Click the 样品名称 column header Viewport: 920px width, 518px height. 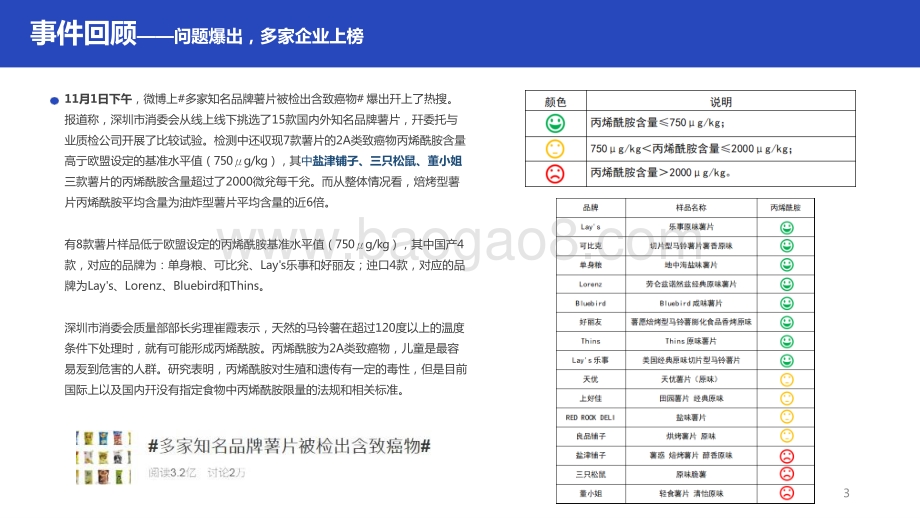pos(691,208)
